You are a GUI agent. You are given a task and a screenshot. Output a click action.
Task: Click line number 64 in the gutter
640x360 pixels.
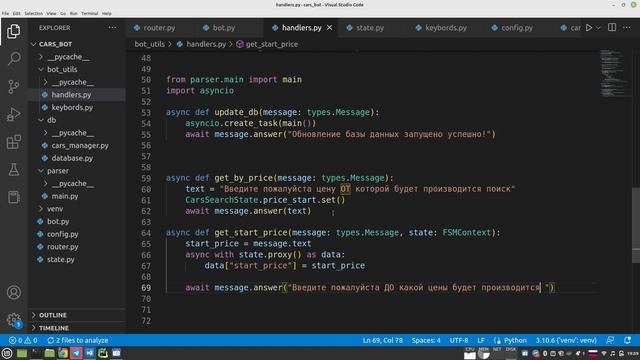(146, 233)
